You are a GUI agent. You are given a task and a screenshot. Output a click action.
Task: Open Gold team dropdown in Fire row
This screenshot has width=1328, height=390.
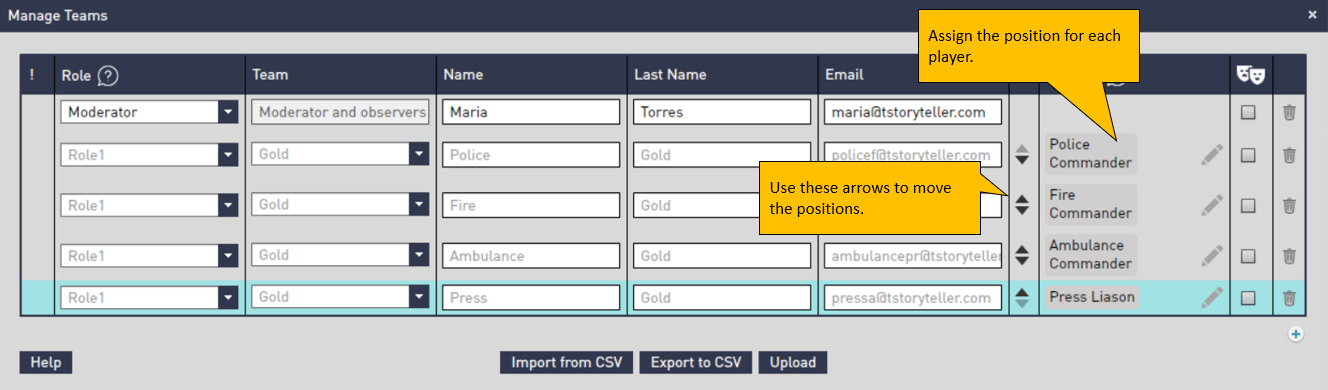(419, 205)
